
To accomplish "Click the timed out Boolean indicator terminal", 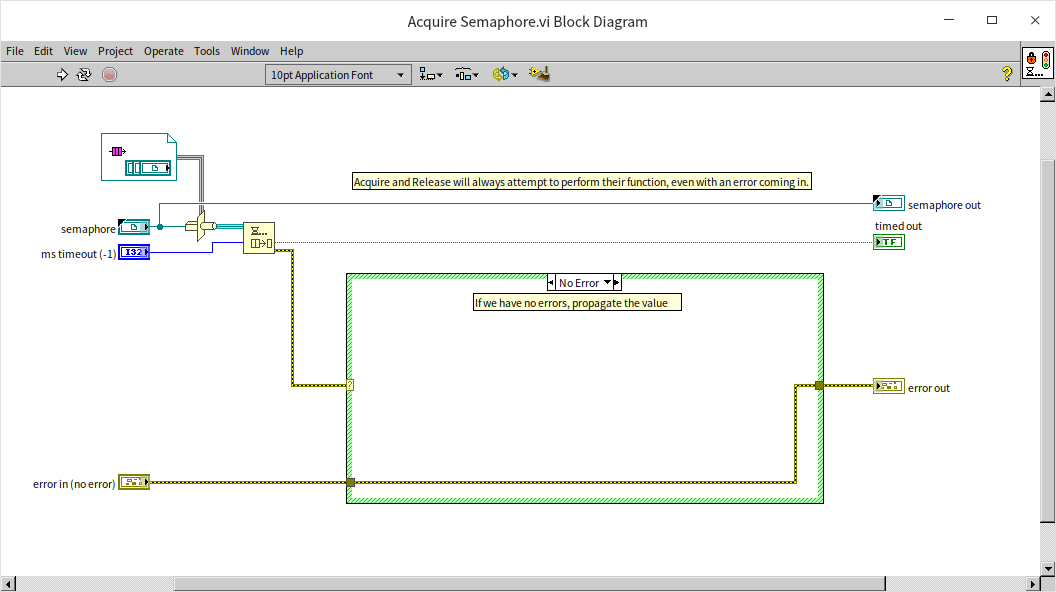I will [888, 242].
